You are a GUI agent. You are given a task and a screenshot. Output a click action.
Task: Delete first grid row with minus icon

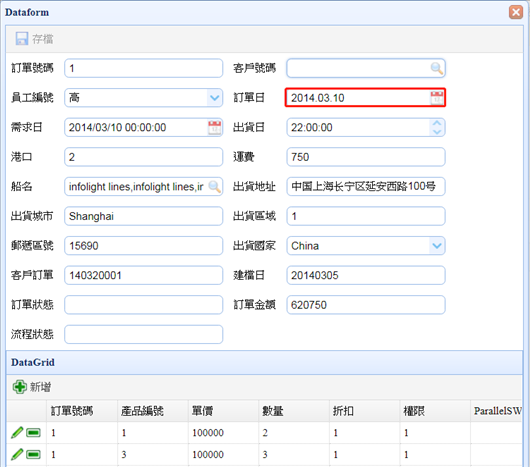(33, 433)
